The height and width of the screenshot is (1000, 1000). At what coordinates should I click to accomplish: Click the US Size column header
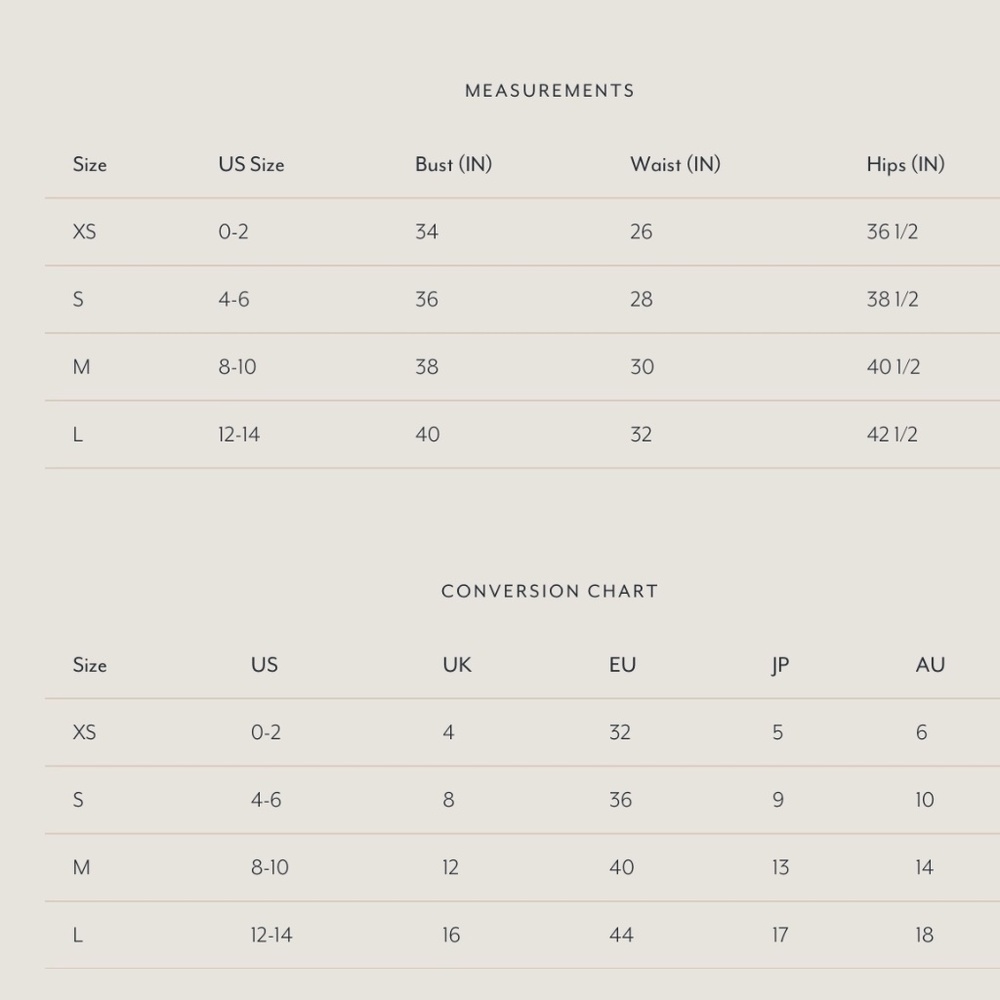pos(251,165)
